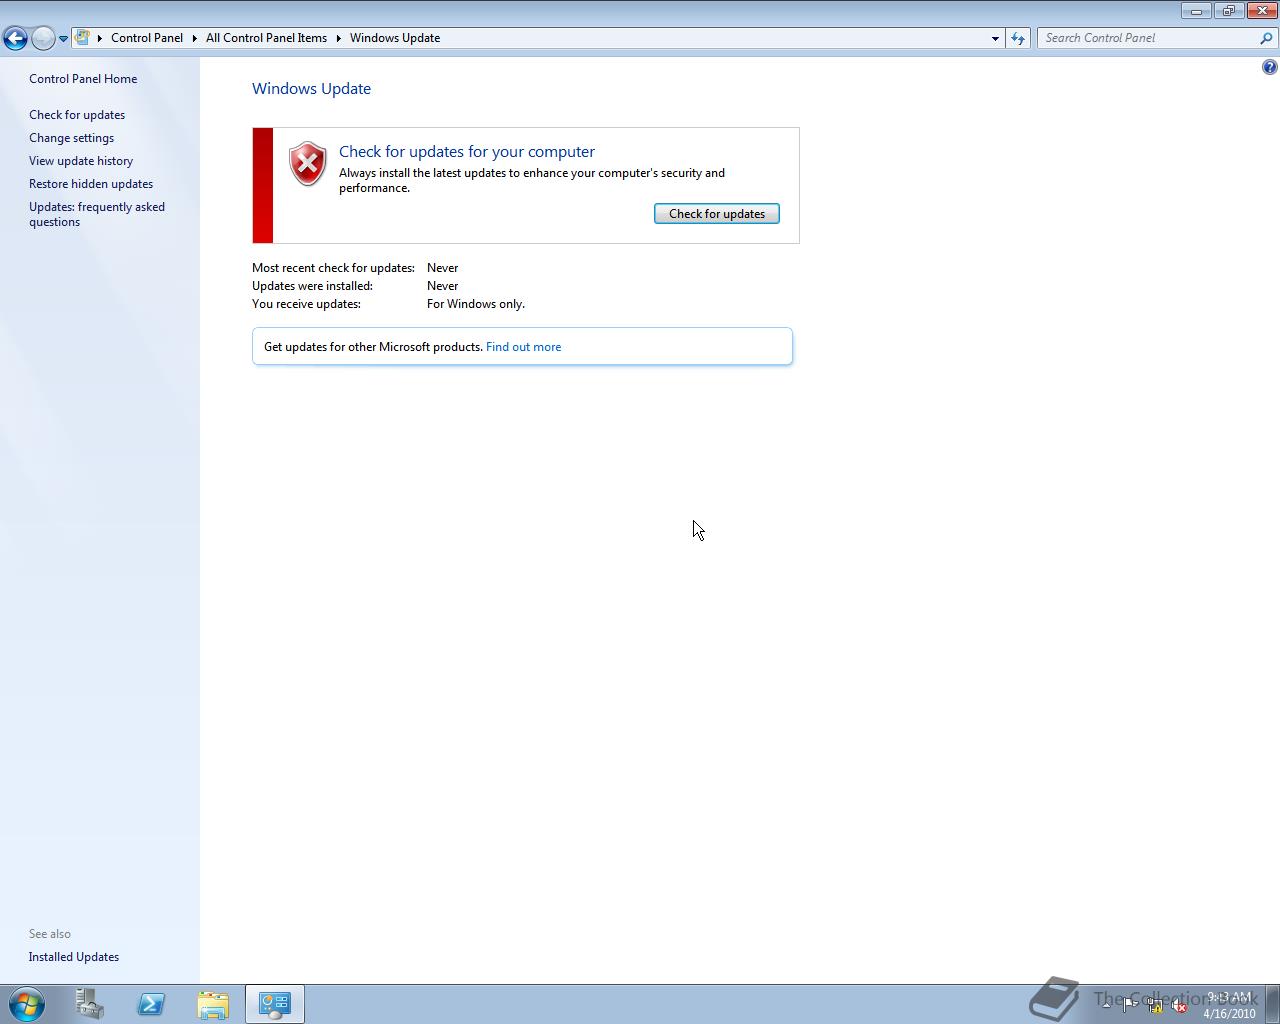The height and width of the screenshot is (1024, 1280).
Task: Launch Windows PowerShell from taskbar
Action: click(x=152, y=1004)
